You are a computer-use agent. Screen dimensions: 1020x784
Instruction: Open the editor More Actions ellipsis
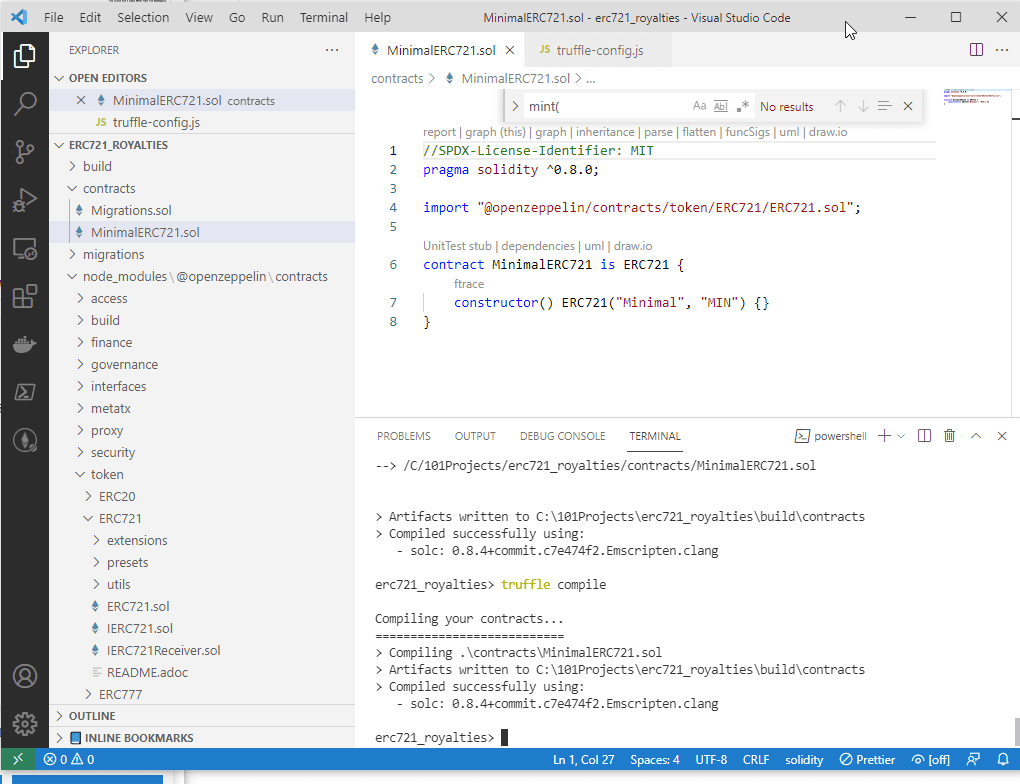(1002, 50)
